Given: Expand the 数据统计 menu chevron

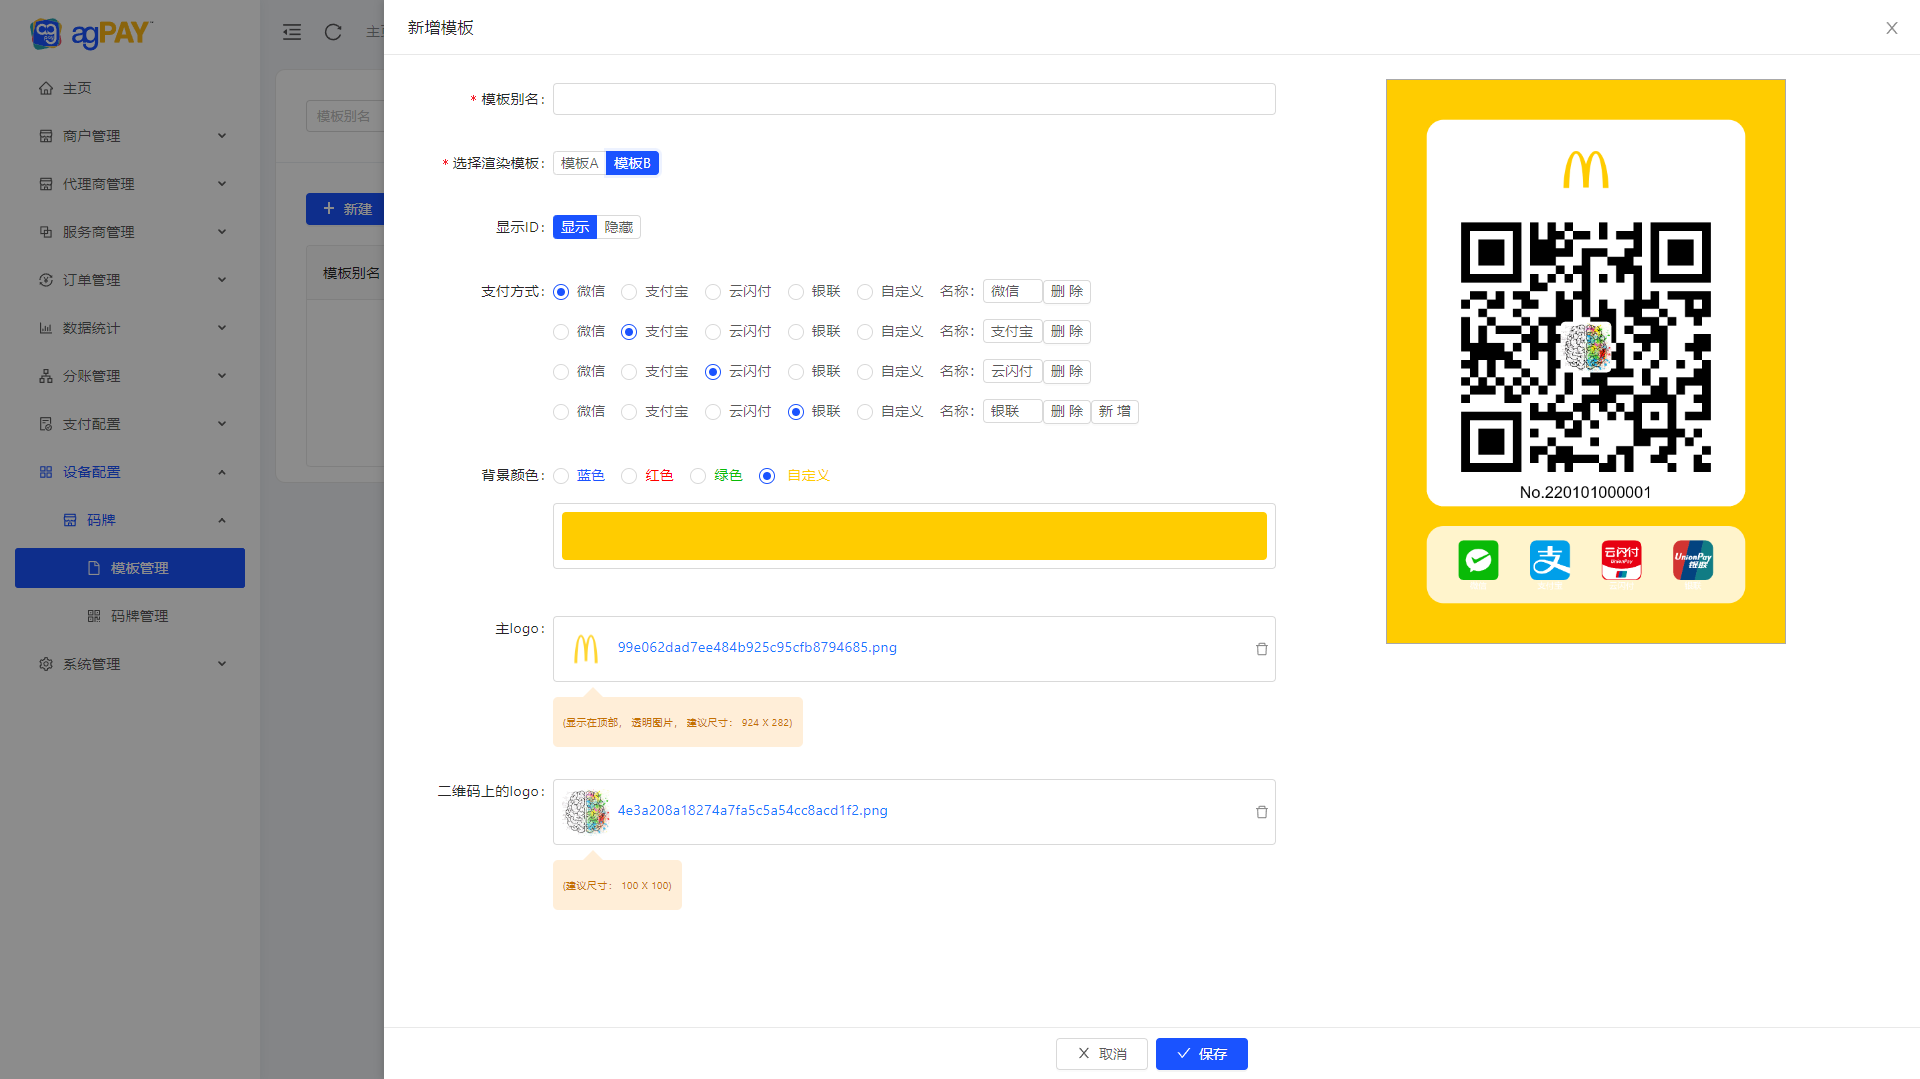Looking at the screenshot, I should click(222, 328).
